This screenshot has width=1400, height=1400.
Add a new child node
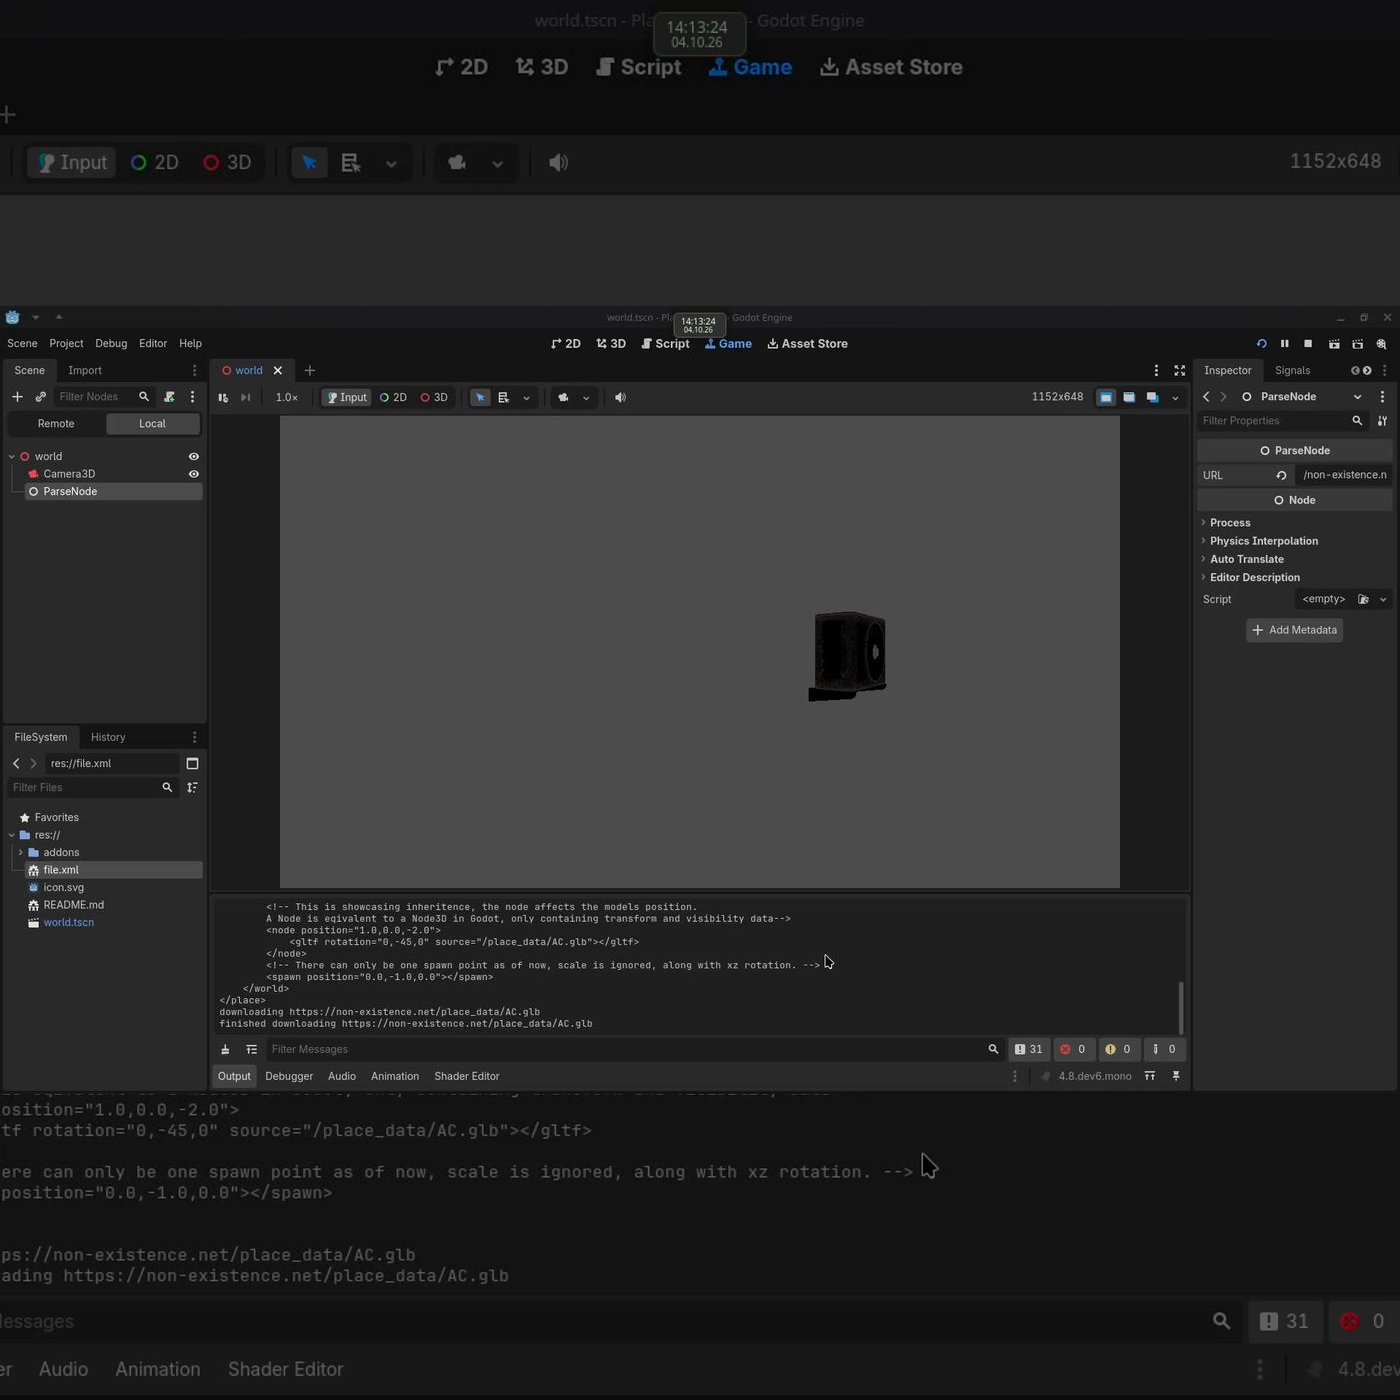coord(17,397)
